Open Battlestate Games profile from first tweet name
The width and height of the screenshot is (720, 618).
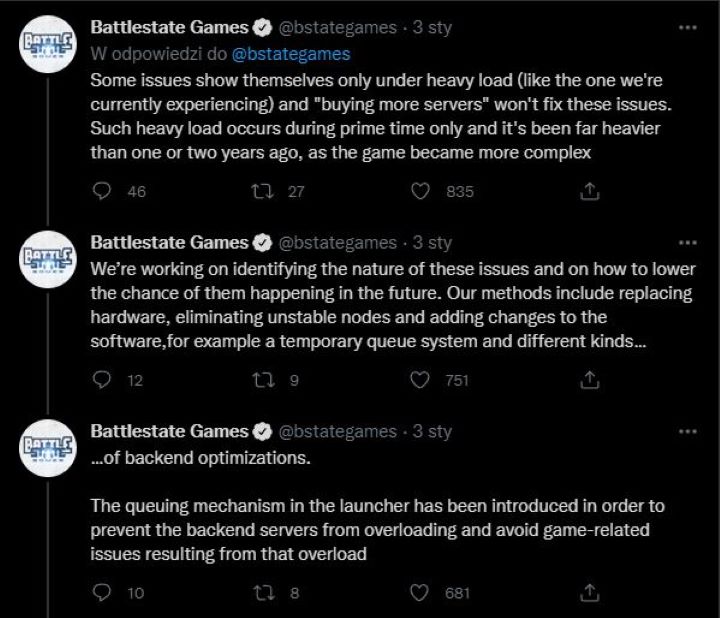tap(169, 28)
